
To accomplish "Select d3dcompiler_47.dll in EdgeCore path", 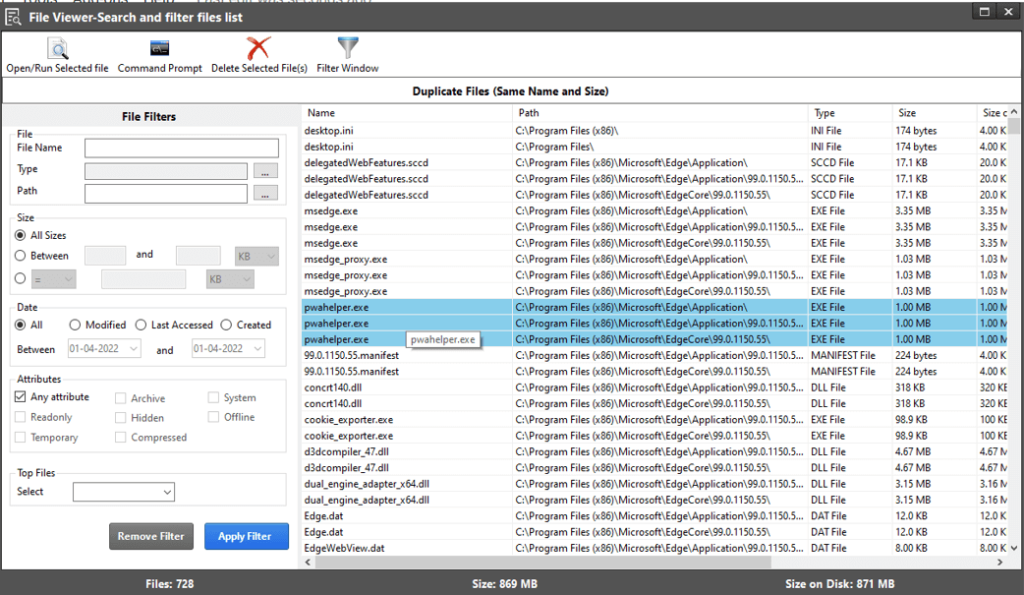I will [x=654, y=468].
